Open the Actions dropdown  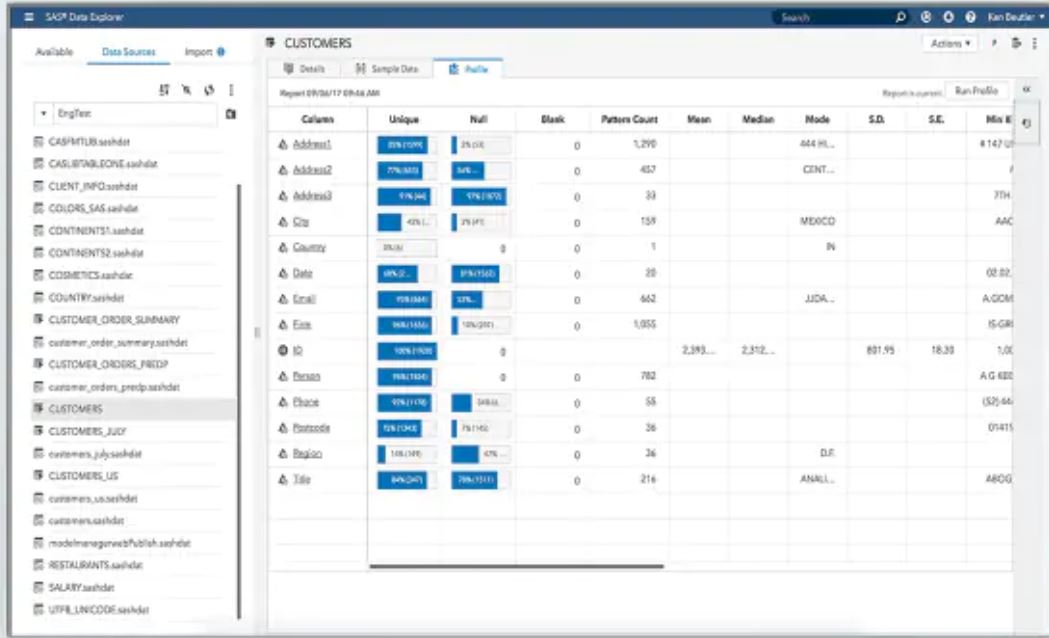(950, 43)
